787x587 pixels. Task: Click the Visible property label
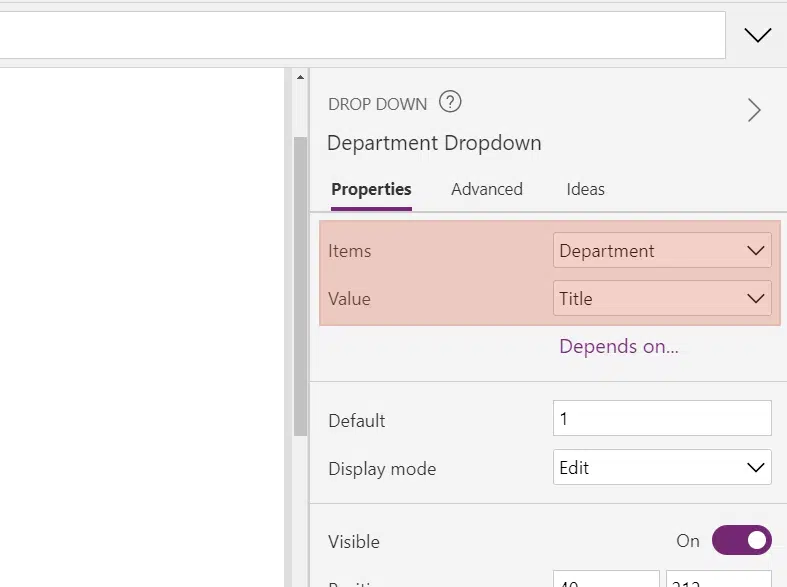tap(354, 542)
